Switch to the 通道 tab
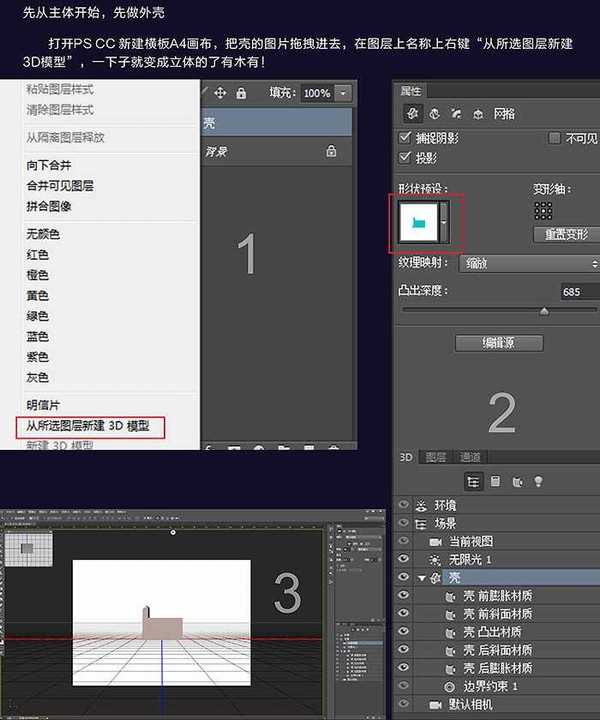 coord(470,457)
